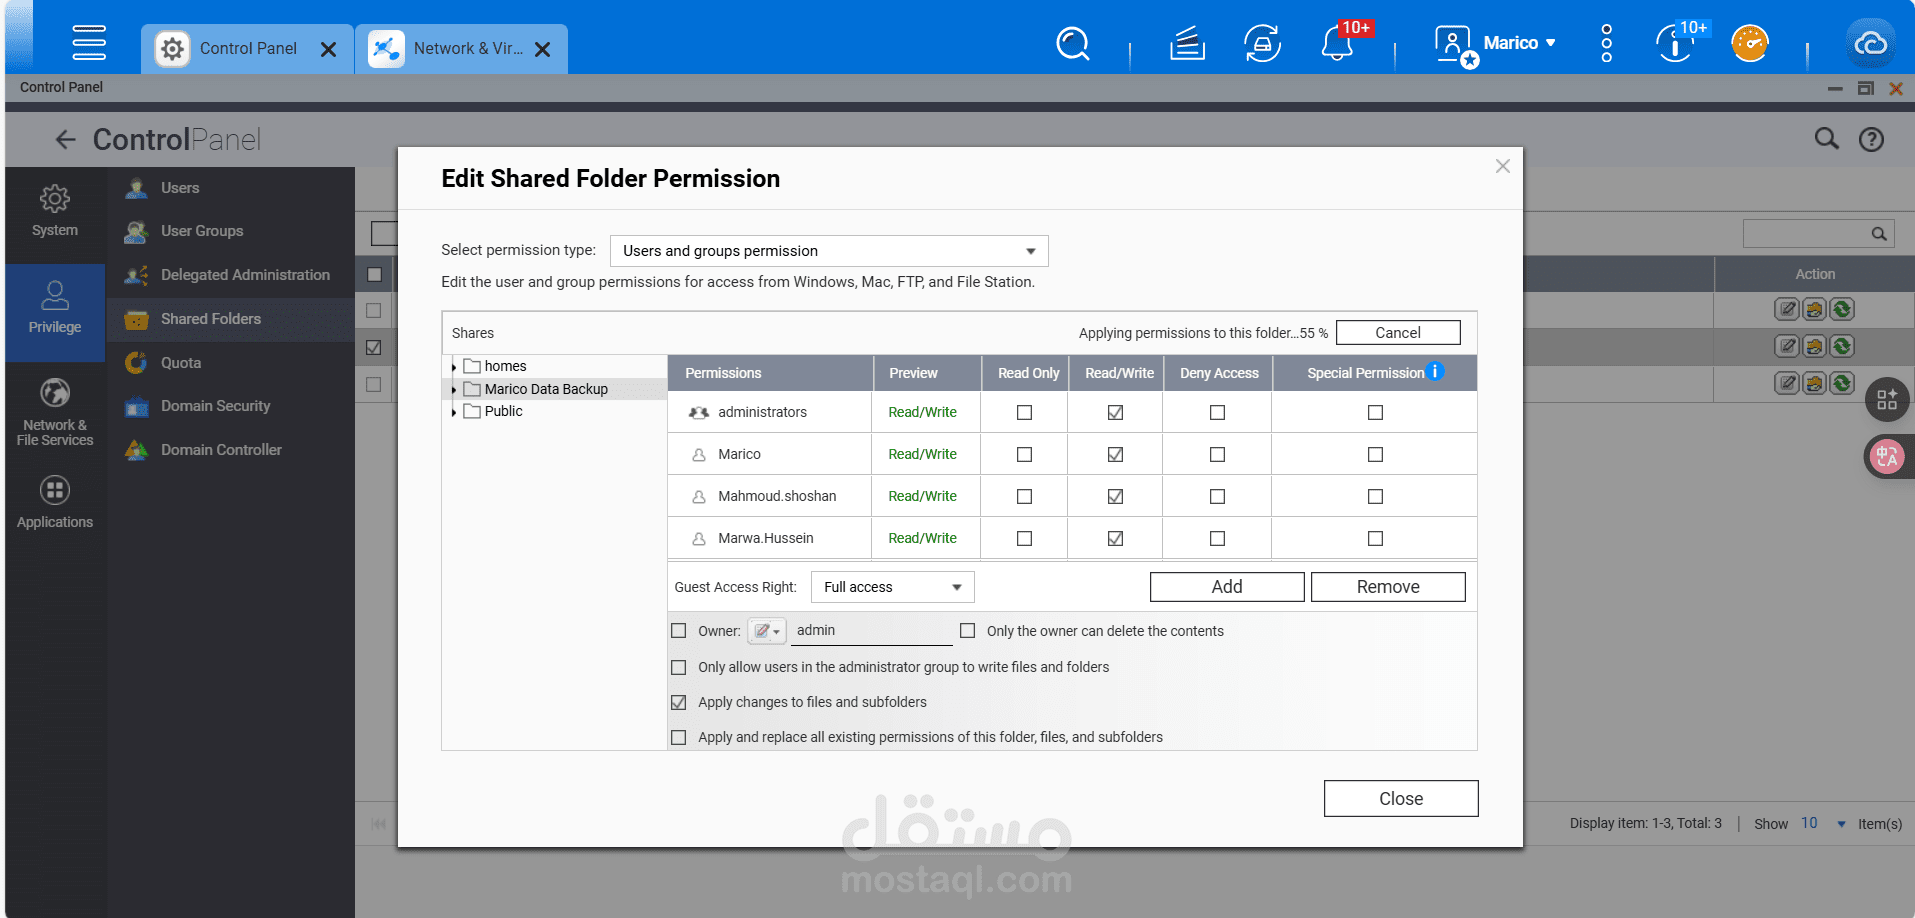The image size is (1915, 918).
Task: Open the more options vertical dots
Action: coord(1606,44)
